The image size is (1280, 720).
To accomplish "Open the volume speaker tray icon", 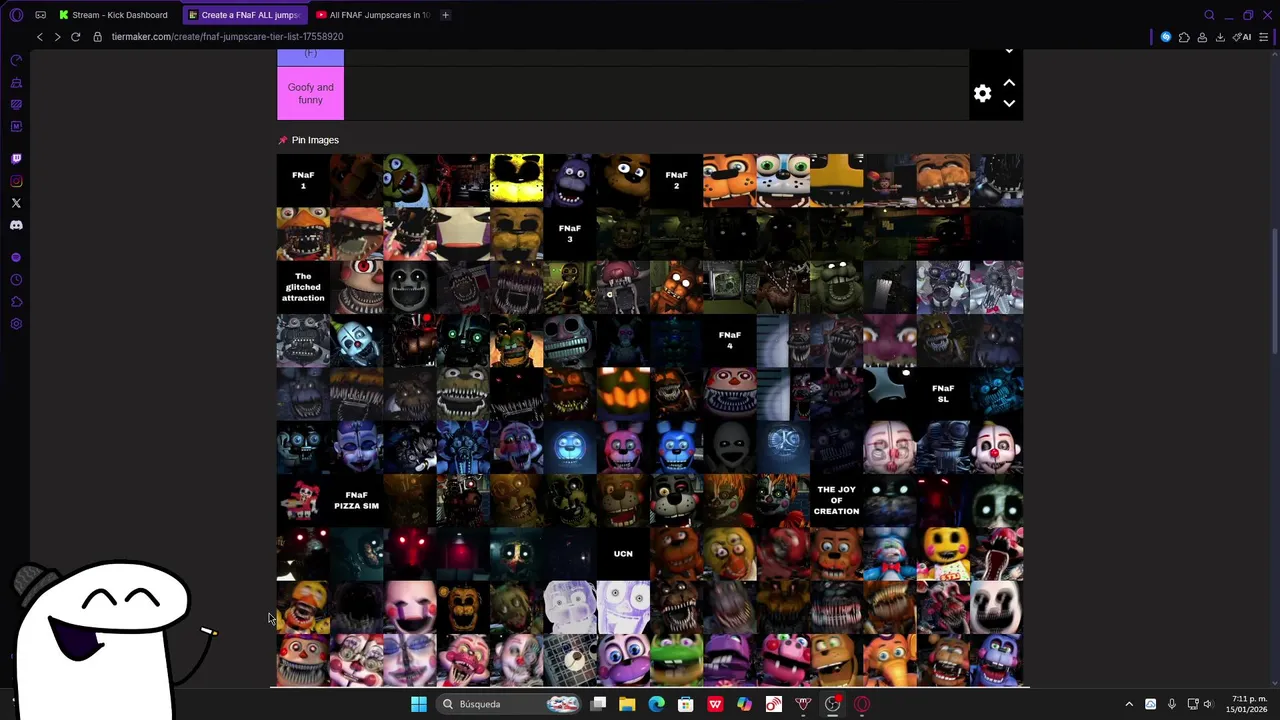I will point(1208,704).
